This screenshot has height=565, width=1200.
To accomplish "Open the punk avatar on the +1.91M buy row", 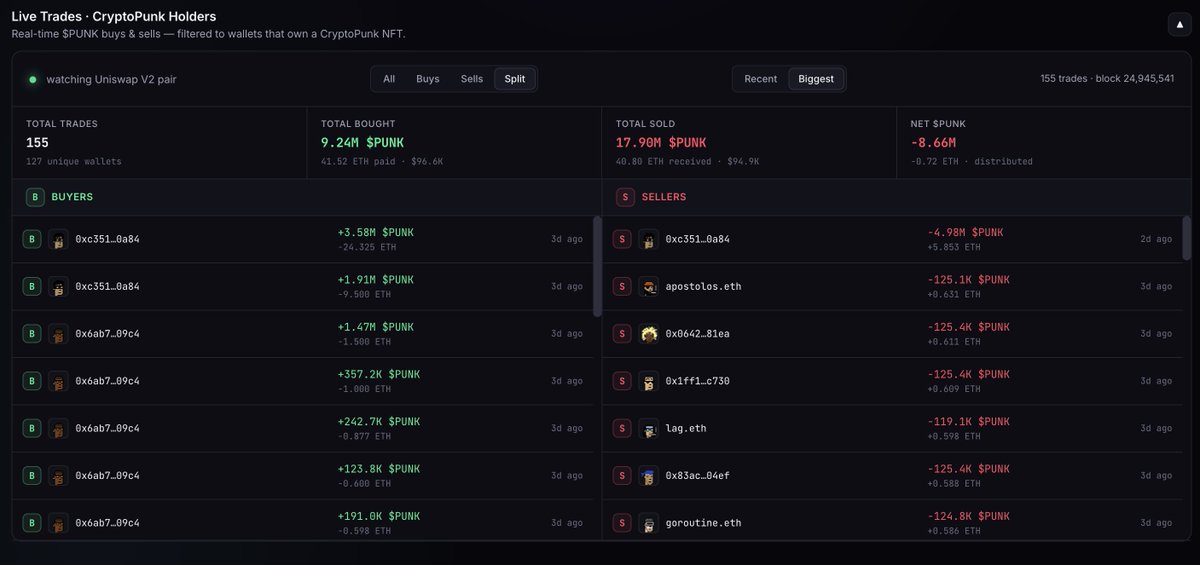I will [59, 287].
